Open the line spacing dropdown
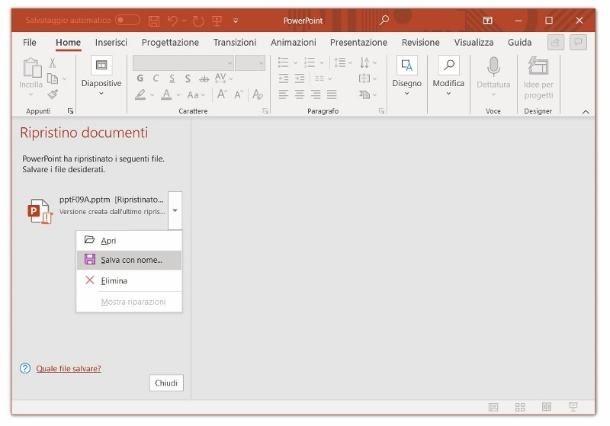 click(342, 62)
